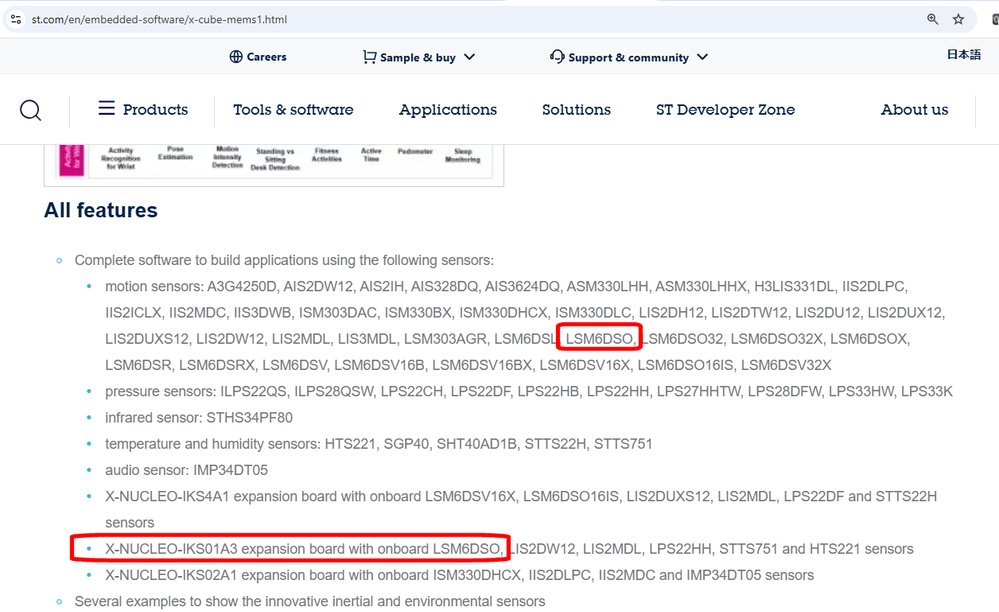The height and width of the screenshot is (612, 999).
Task: Click the 'Several examples to show' line
Action: [x=310, y=601]
